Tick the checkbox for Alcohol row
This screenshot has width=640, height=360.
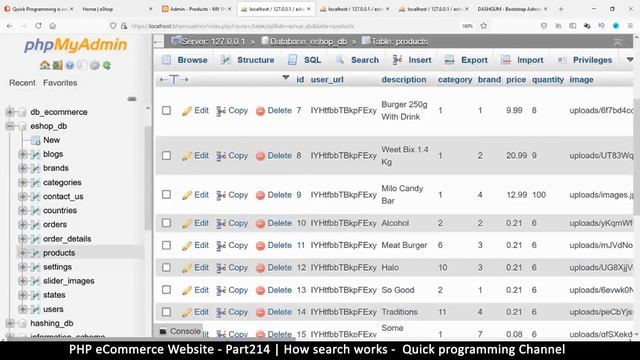[x=167, y=223]
